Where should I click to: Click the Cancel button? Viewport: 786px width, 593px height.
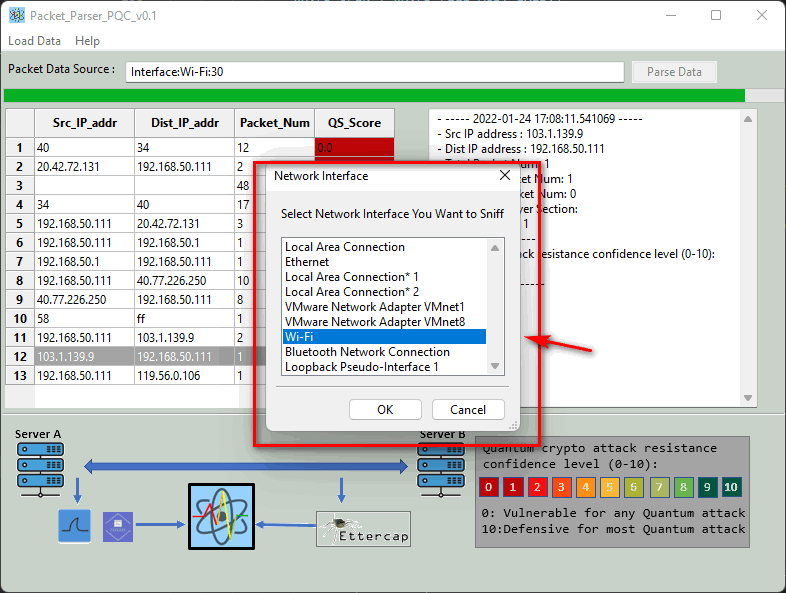(x=468, y=410)
